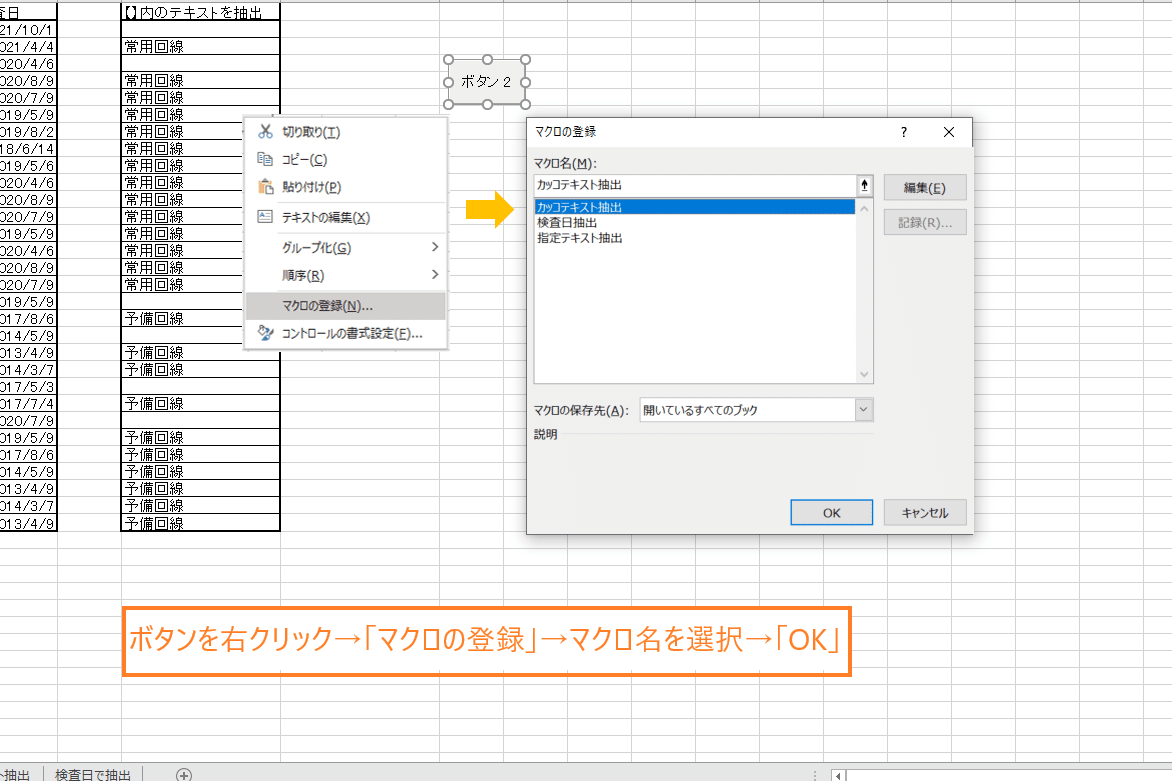Viewport: 1172px width, 781px height.
Task: Switch to 検査日で抽出 sheet tab
Action: [x=93, y=775]
